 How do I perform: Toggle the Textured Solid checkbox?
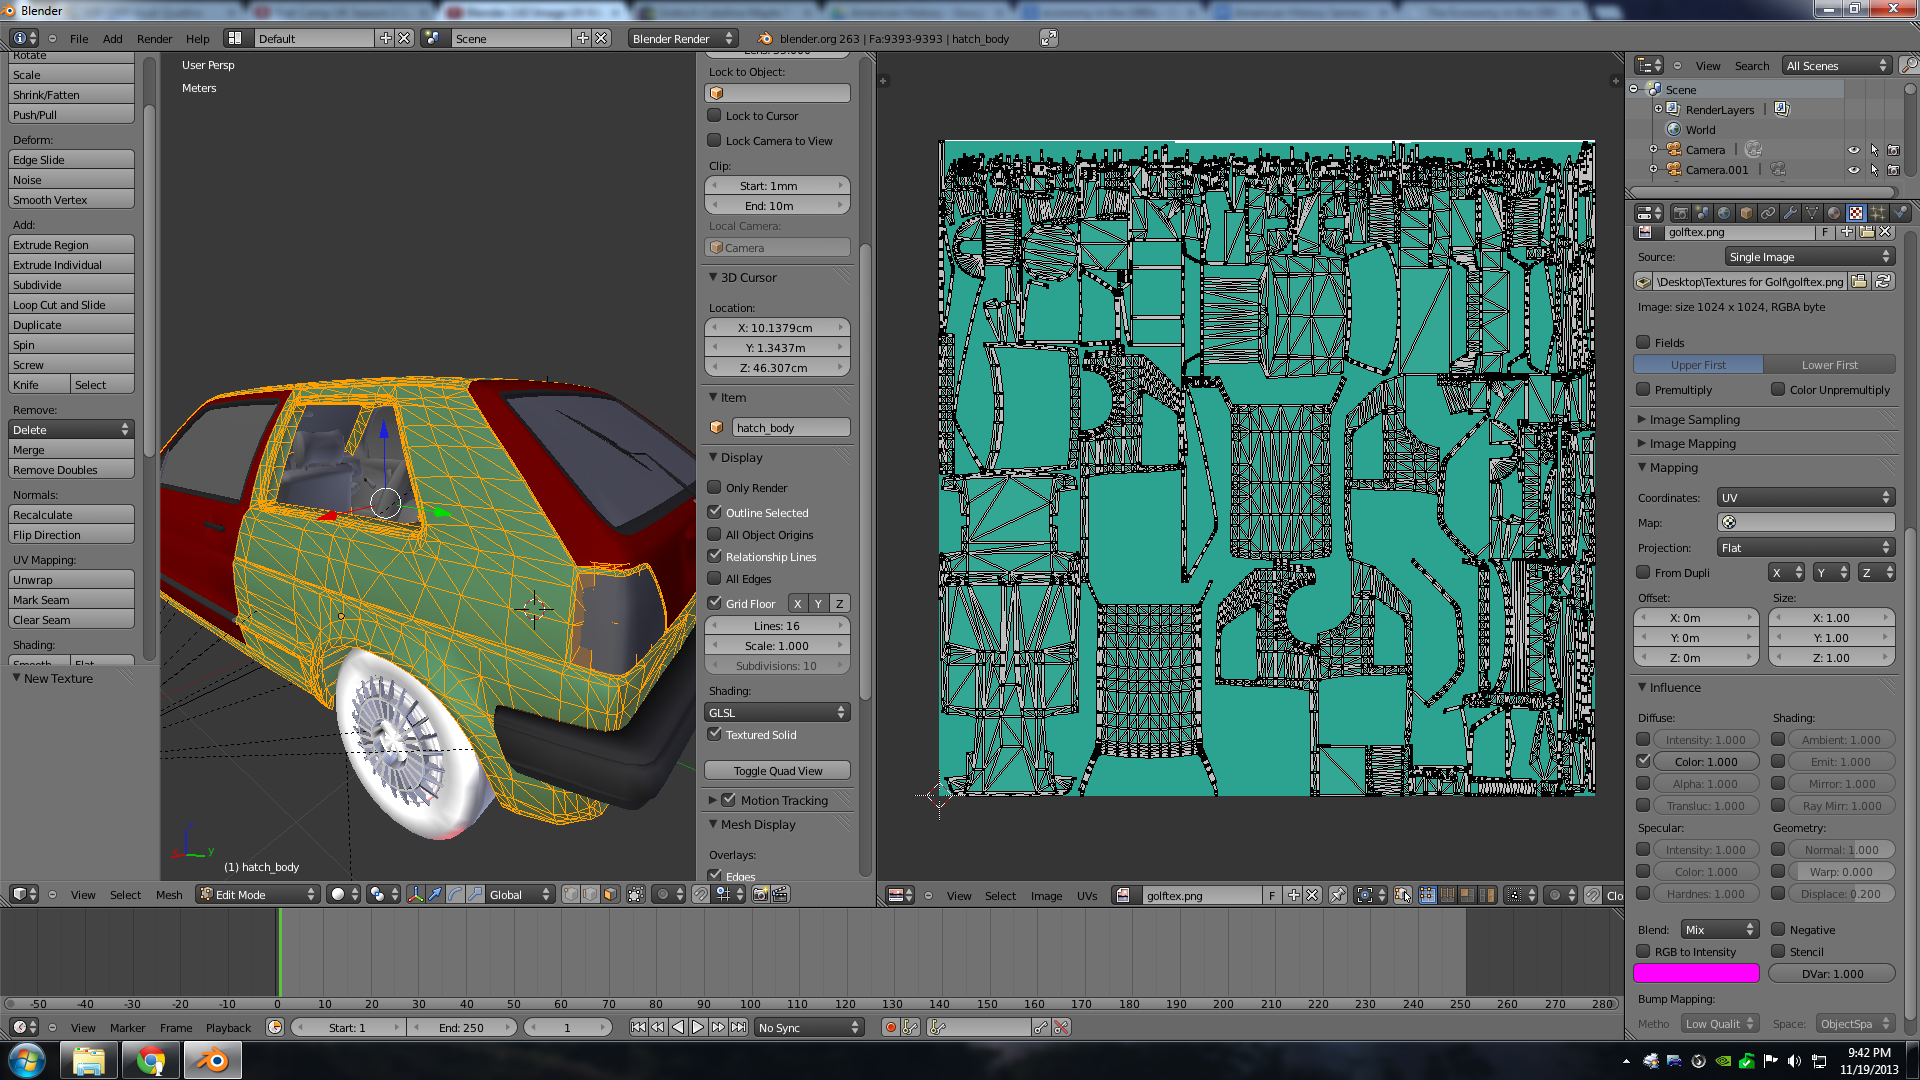point(714,734)
